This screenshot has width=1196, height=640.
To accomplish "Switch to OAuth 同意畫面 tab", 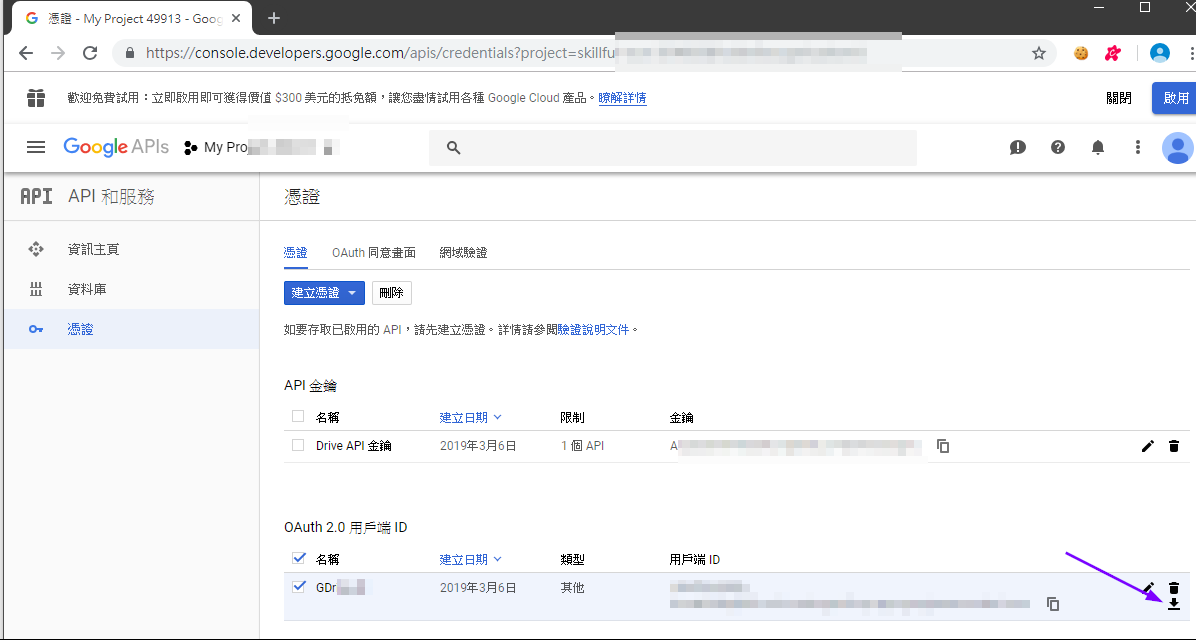I will (x=374, y=252).
